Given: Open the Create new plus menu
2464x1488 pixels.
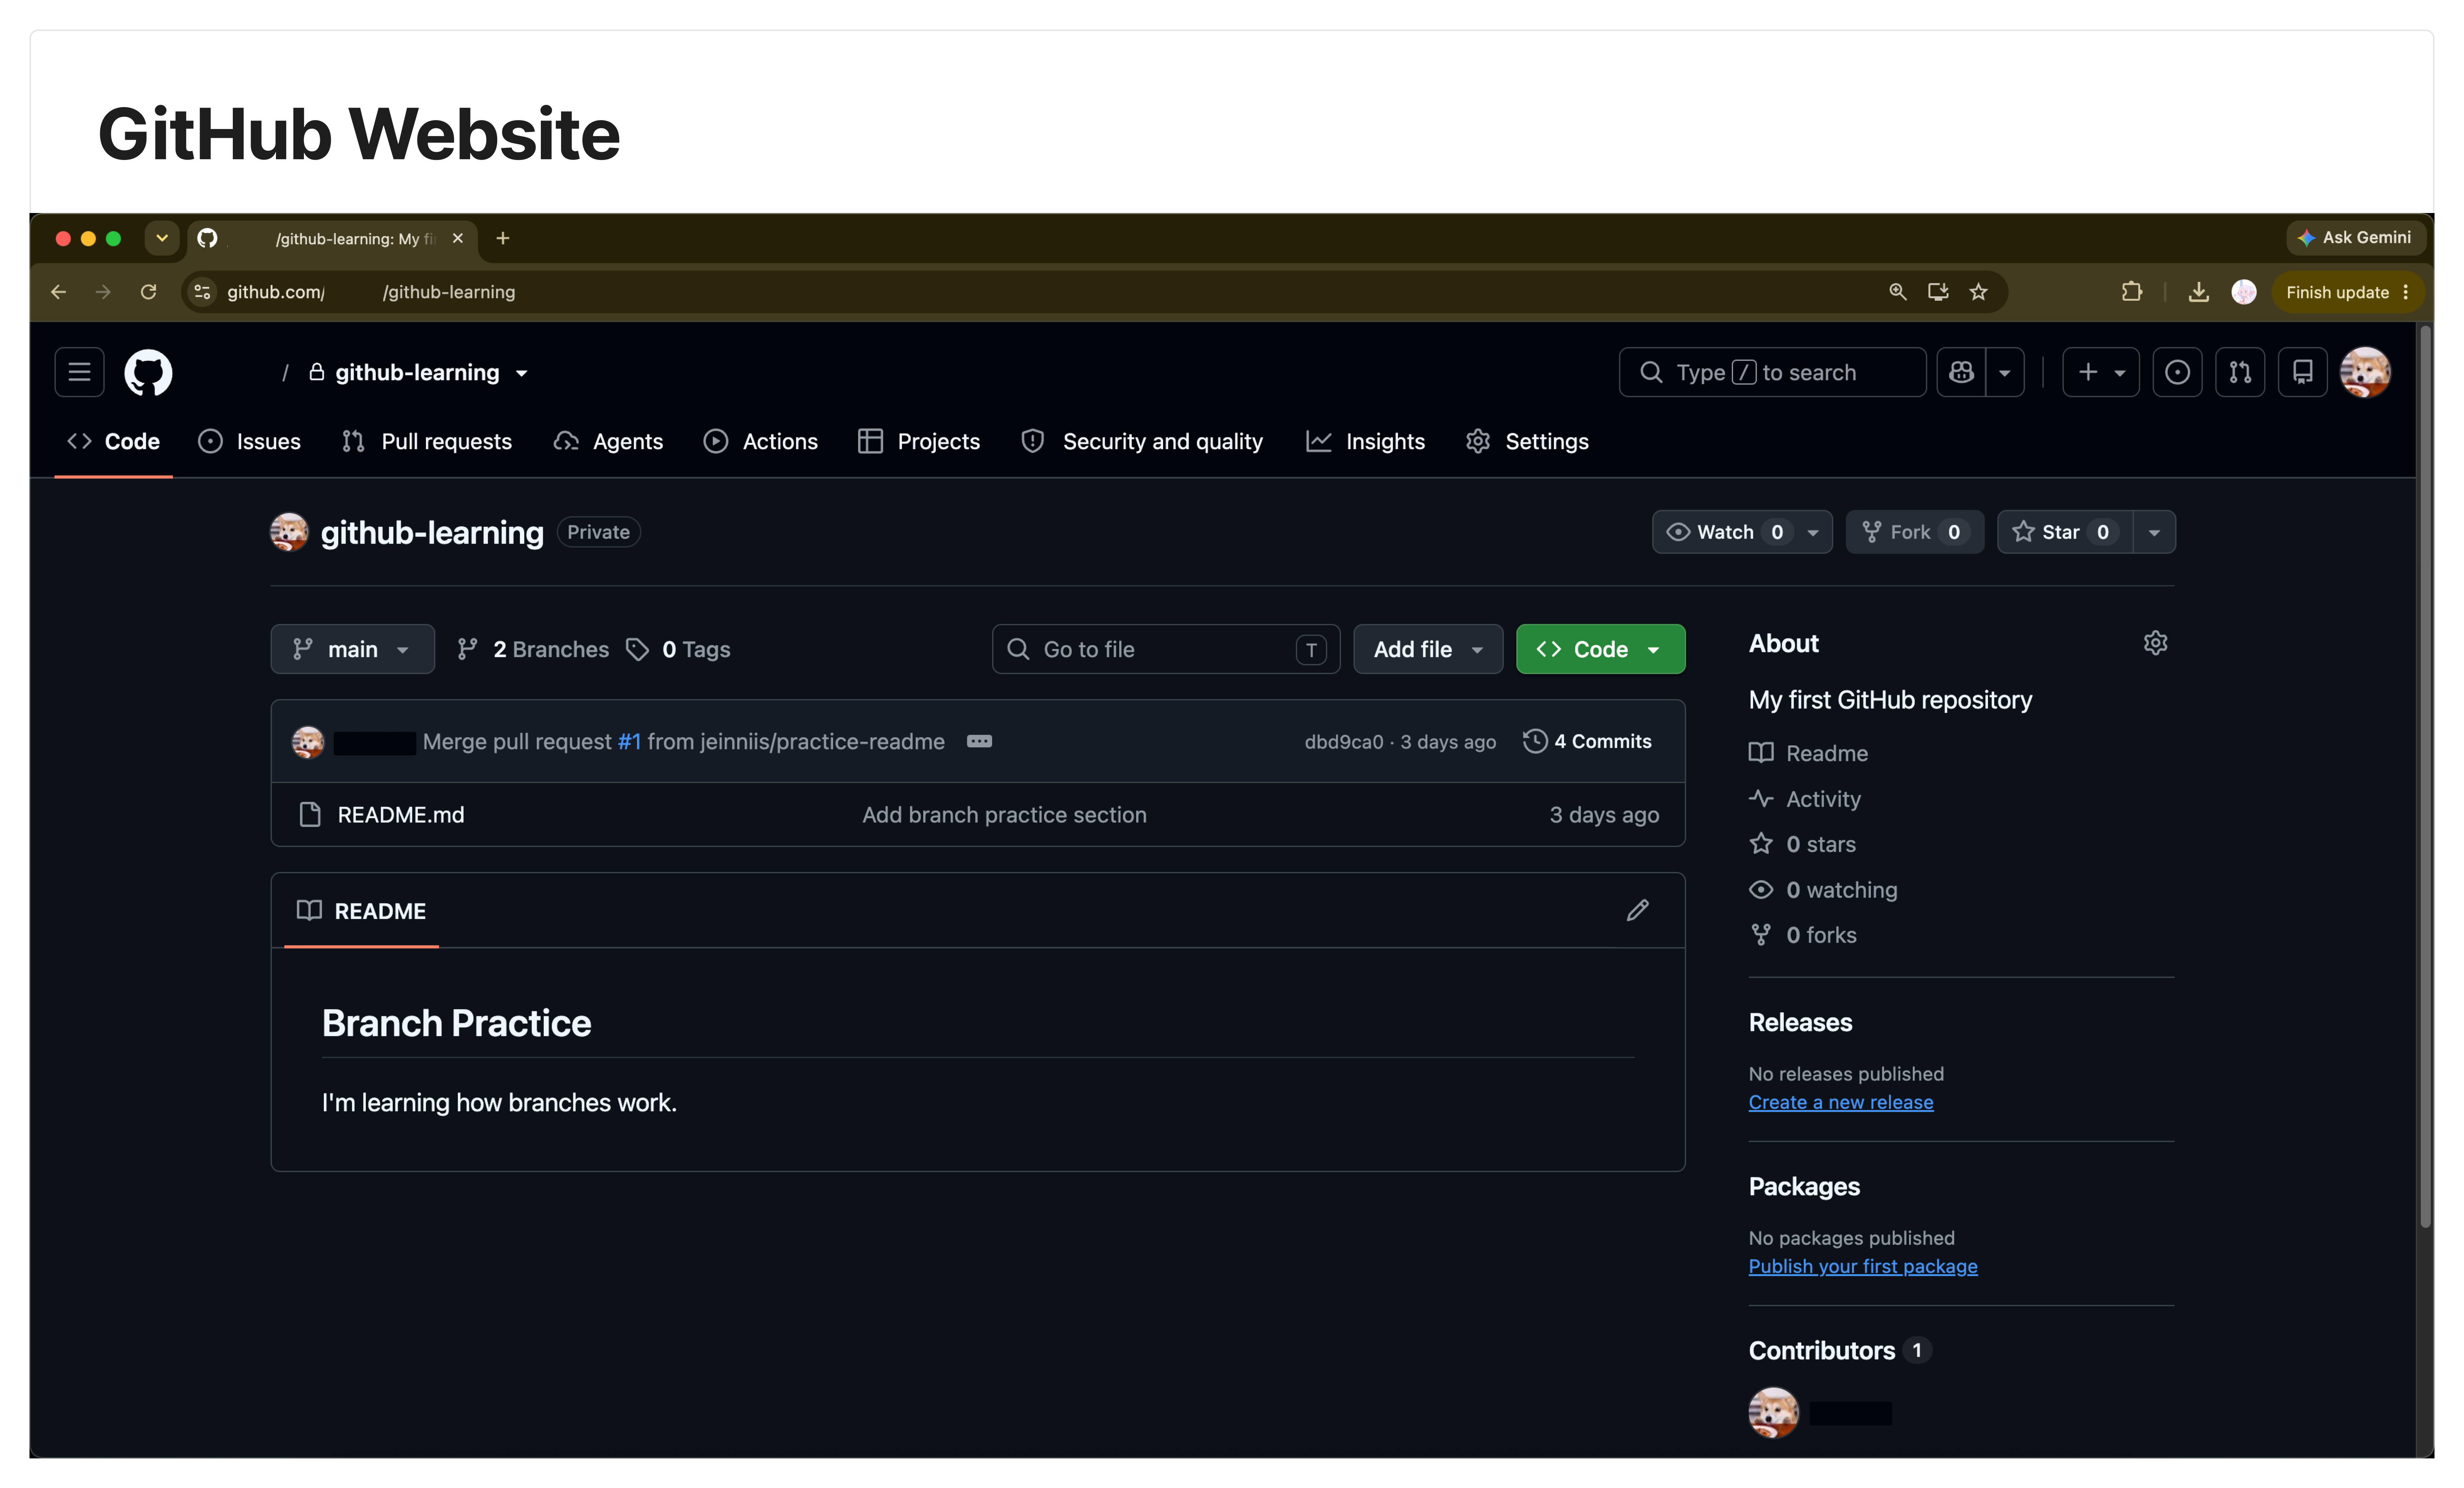Looking at the screenshot, I should [x=2101, y=372].
